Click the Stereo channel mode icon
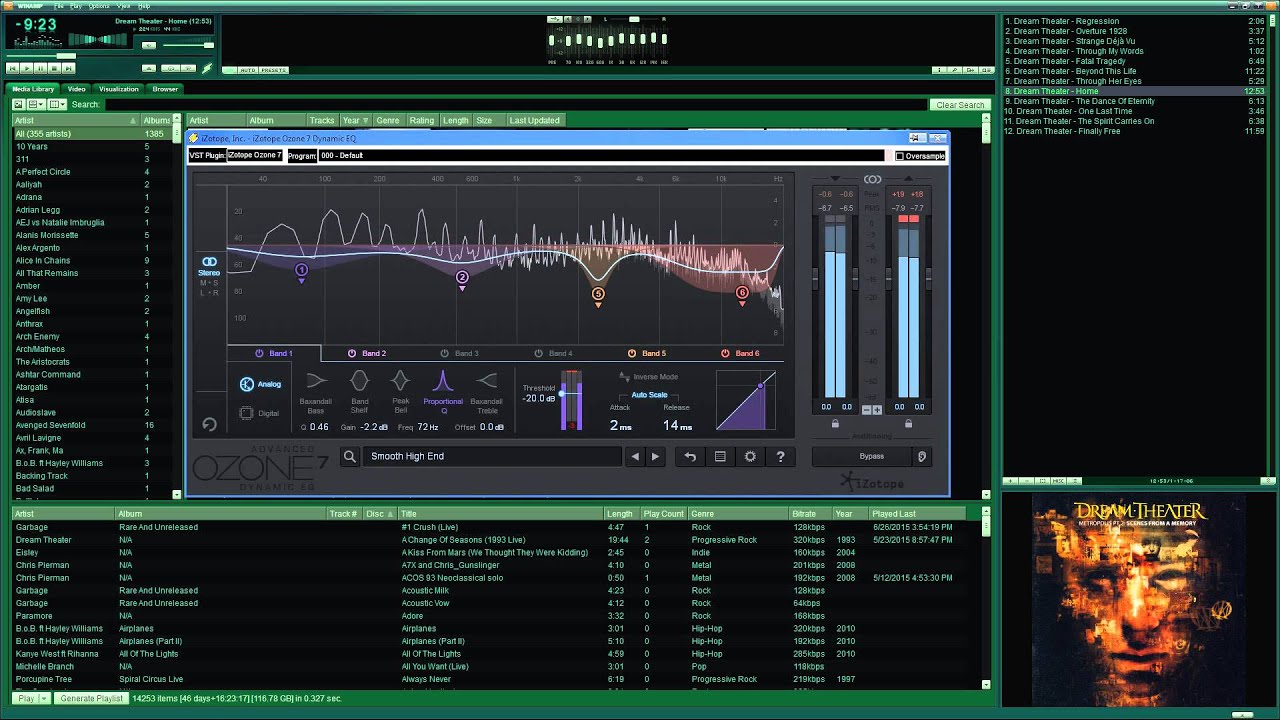Viewport: 1280px width, 720px height. (x=209, y=262)
